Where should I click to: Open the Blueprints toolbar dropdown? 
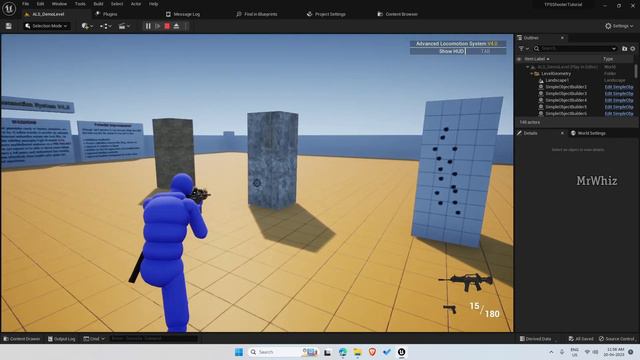[x=106, y=26]
